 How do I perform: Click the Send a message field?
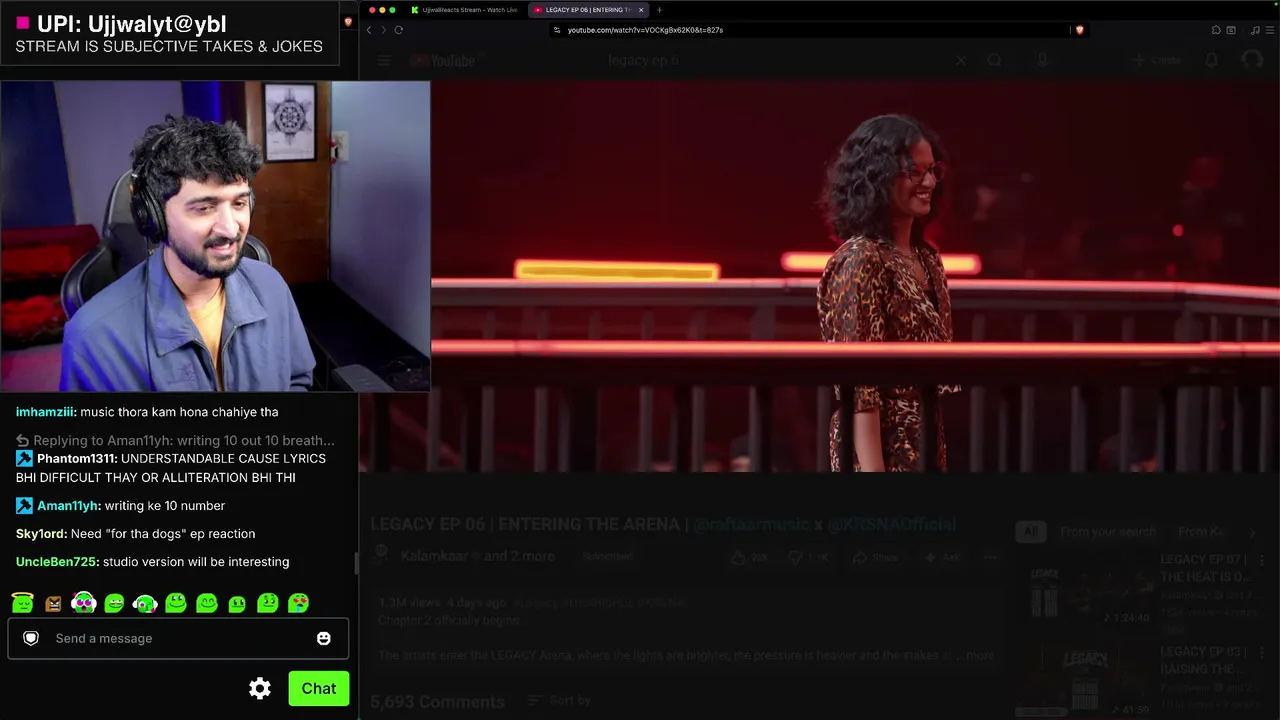178,638
